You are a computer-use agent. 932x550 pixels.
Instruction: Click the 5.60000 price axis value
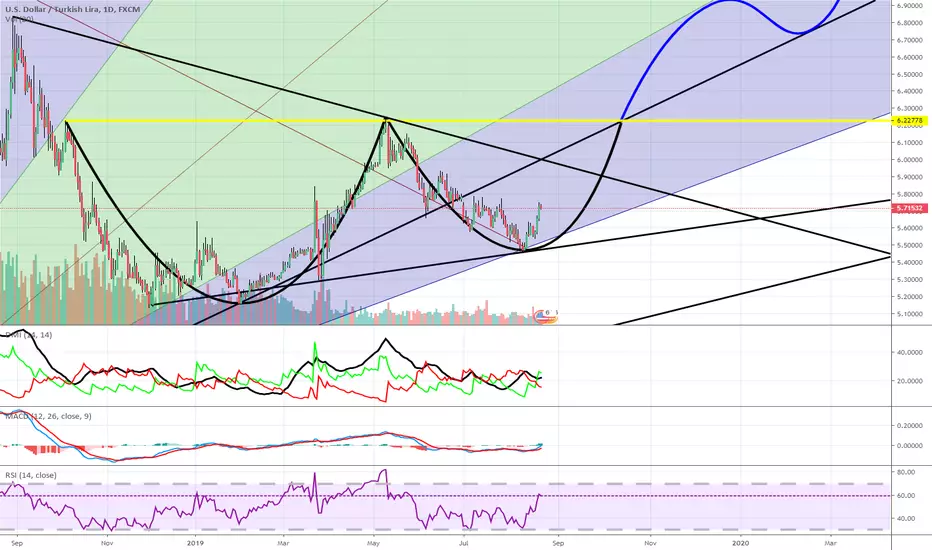coord(910,228)
